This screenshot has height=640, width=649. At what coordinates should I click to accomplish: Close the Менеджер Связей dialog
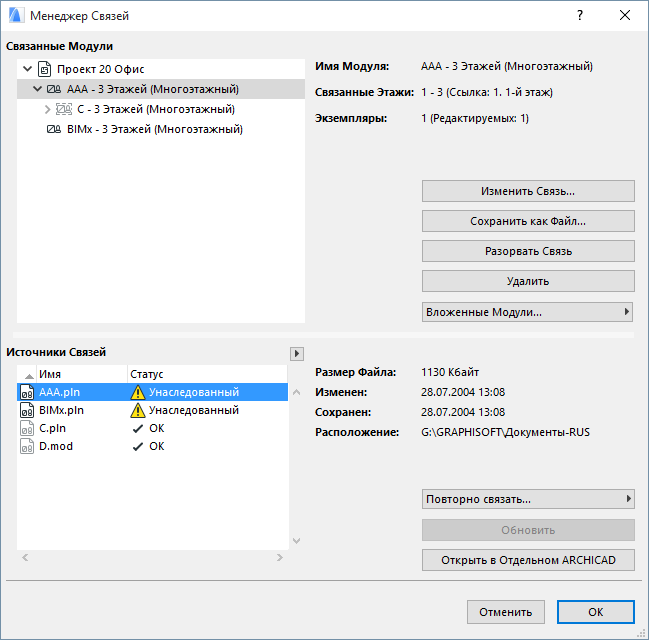click(x=625, y=15)
